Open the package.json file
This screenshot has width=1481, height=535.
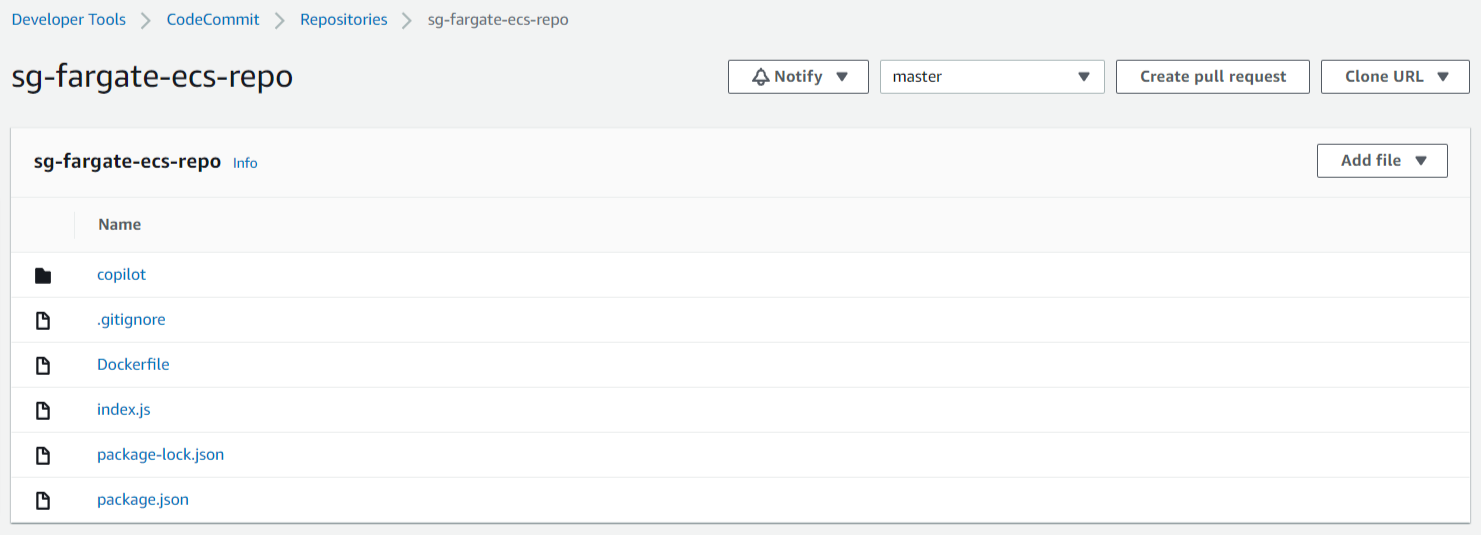point(143,500)
